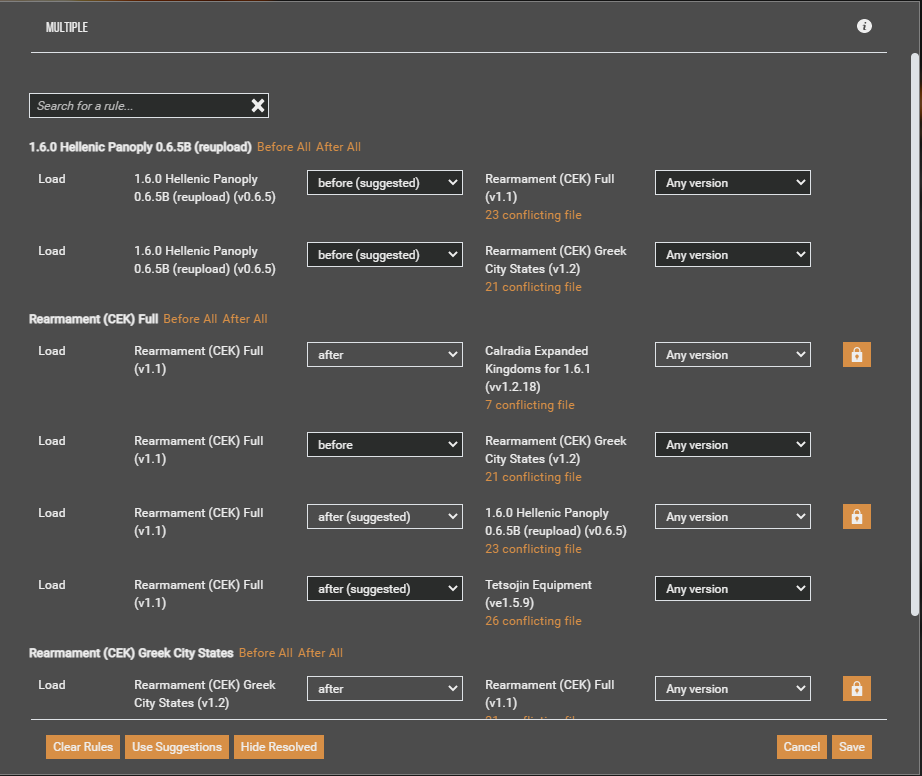Viewport: 922px width, 776px height.
Task: Clear the rule search field with X
Action: (257, 106)
